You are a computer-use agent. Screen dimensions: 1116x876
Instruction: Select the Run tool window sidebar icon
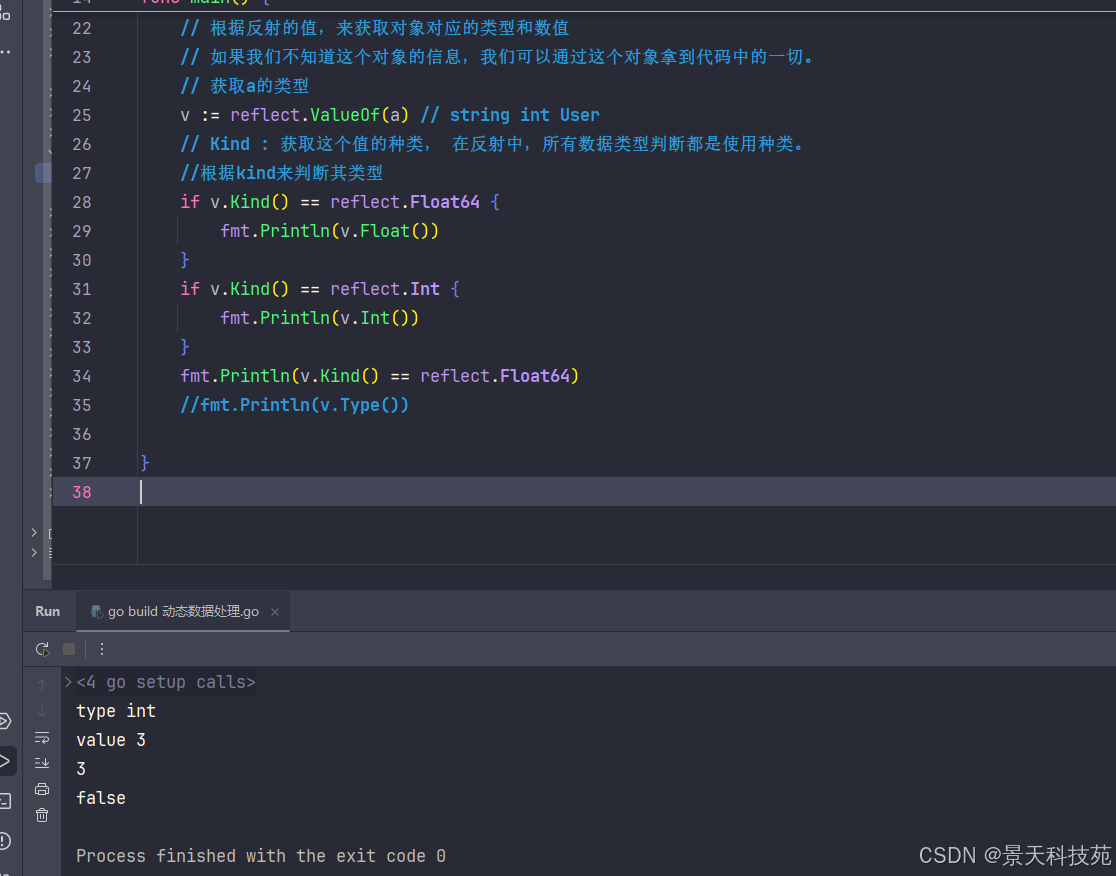tap(5, 761)
